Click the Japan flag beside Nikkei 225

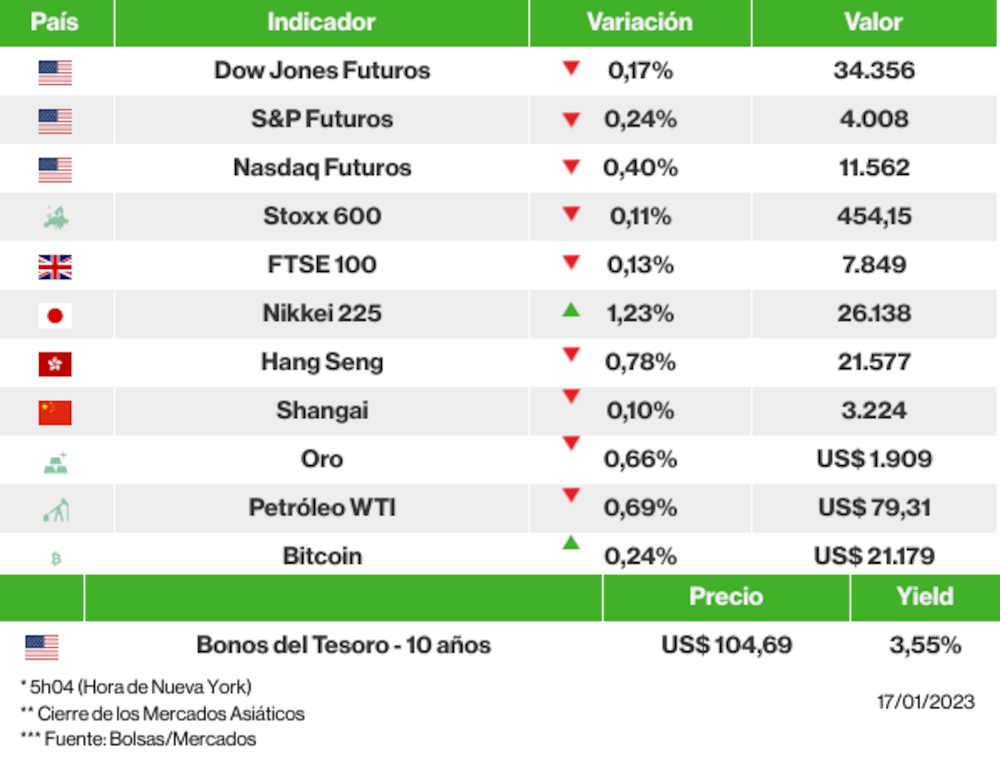pos(55,315)
